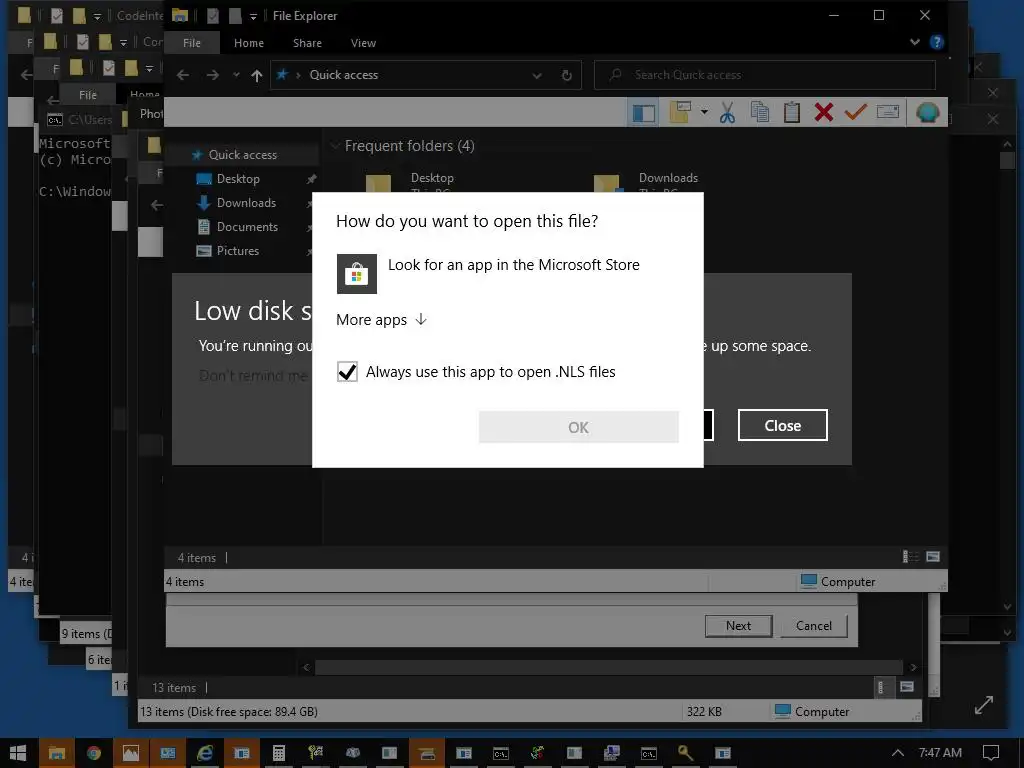Open the address bar history dropdown

tap(537, 76)
